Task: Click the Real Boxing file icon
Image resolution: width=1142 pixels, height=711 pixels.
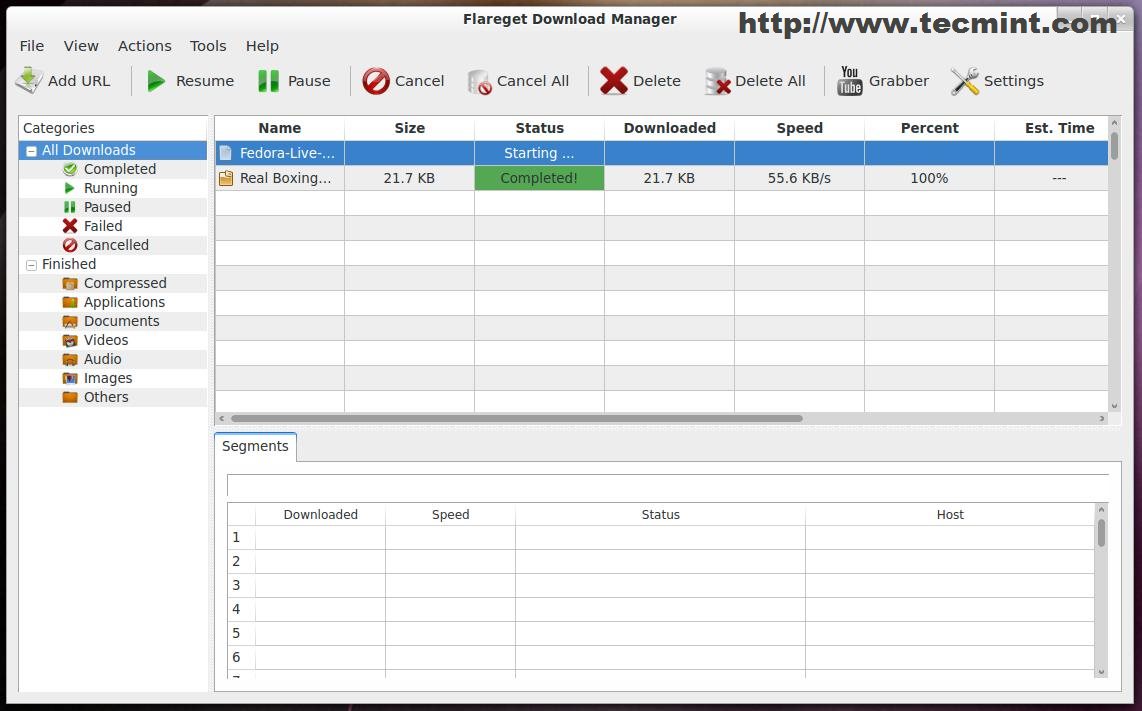Action: (226, 178)
